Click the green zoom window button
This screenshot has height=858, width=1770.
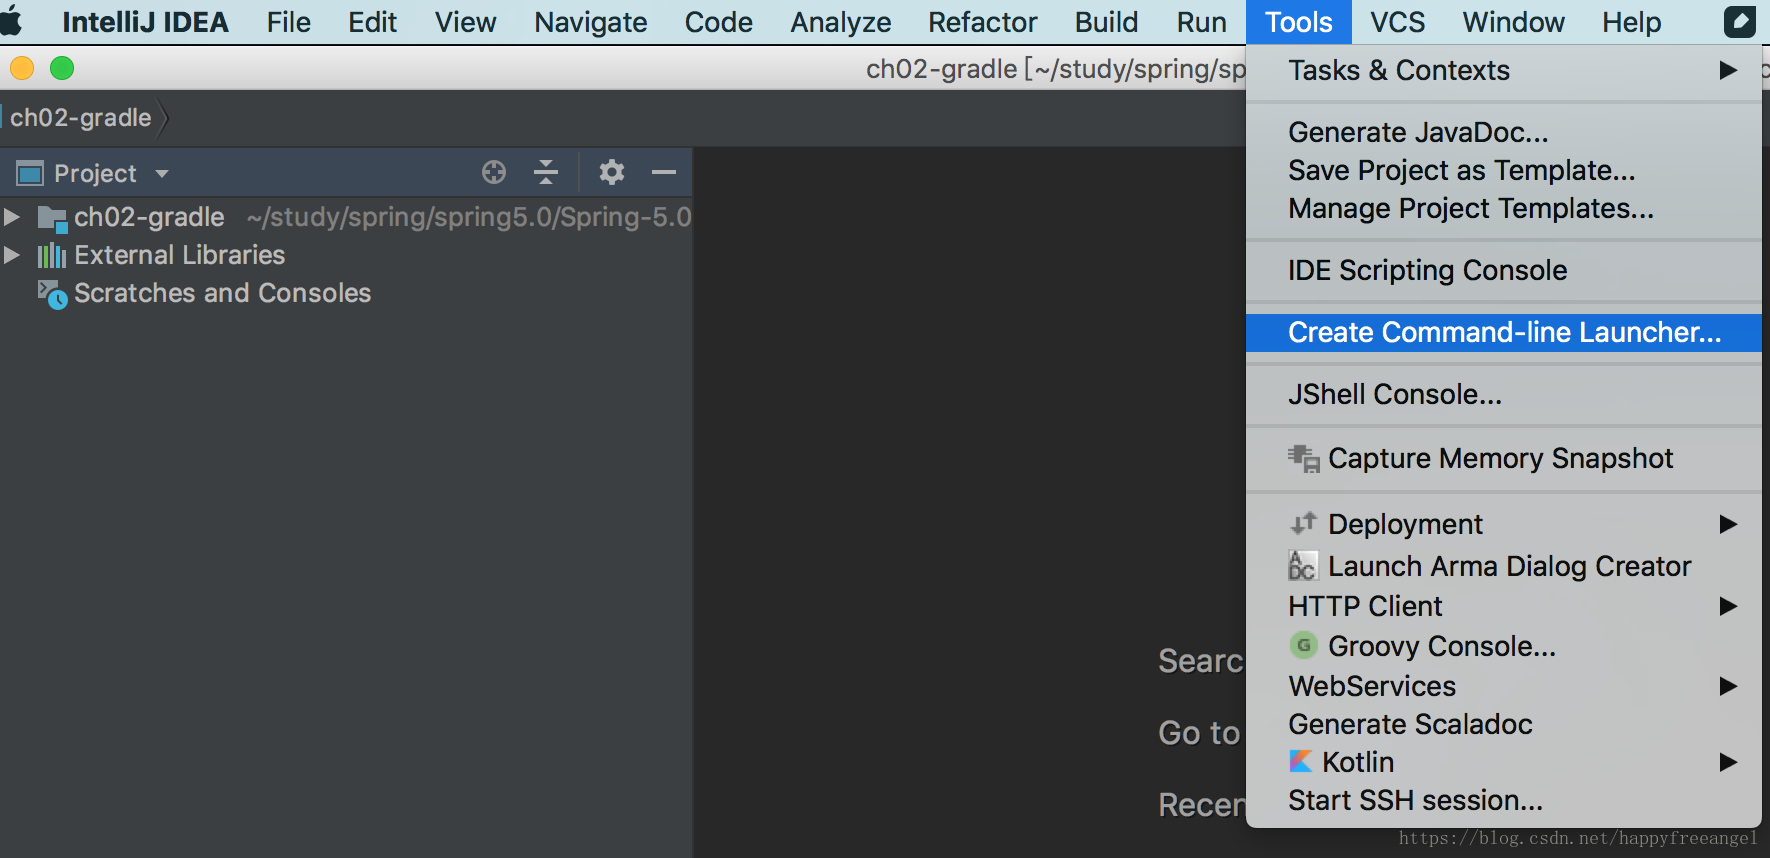(62, 68)
